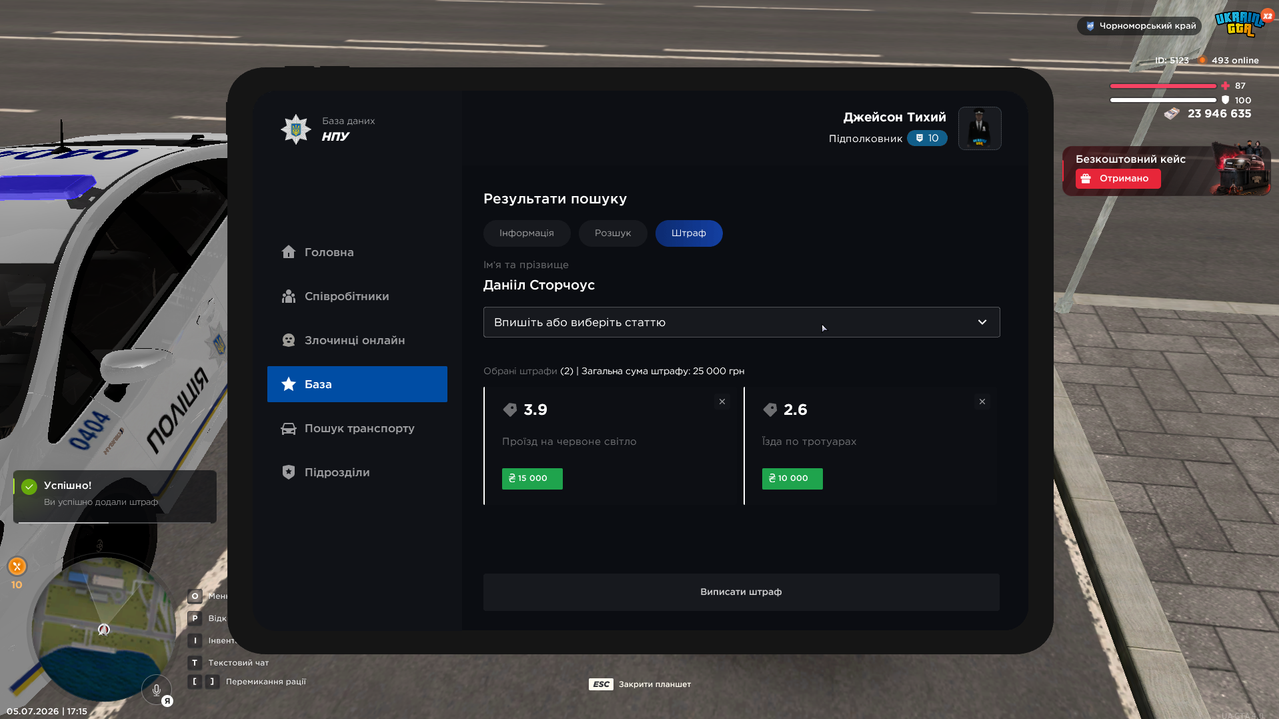1279x719 pixels.
Task: Click the house icon next to Головна
Action: click(x=289, y=252)
